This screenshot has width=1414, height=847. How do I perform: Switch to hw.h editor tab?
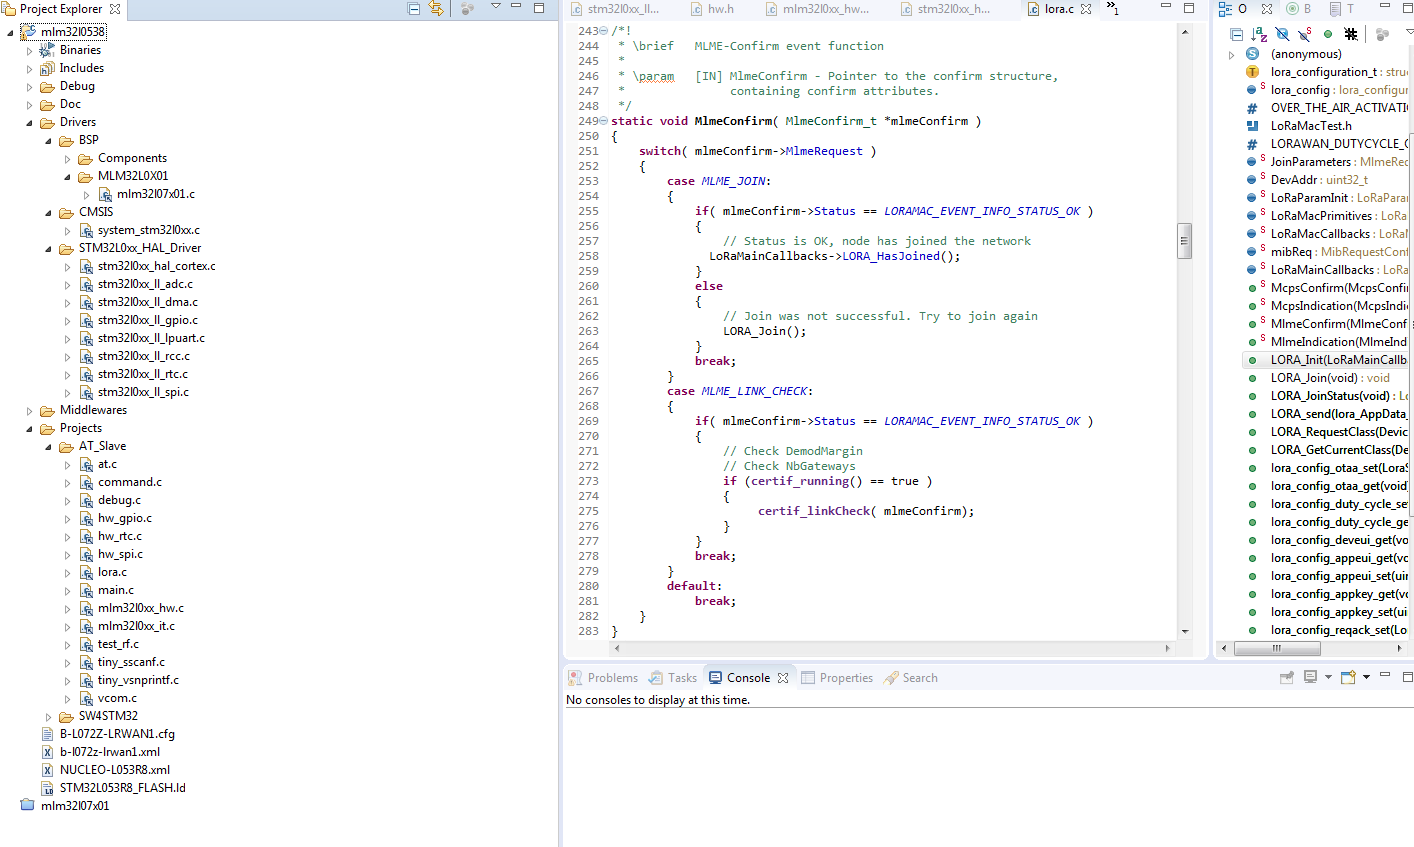pyautogui.click(x=720, y=9)
